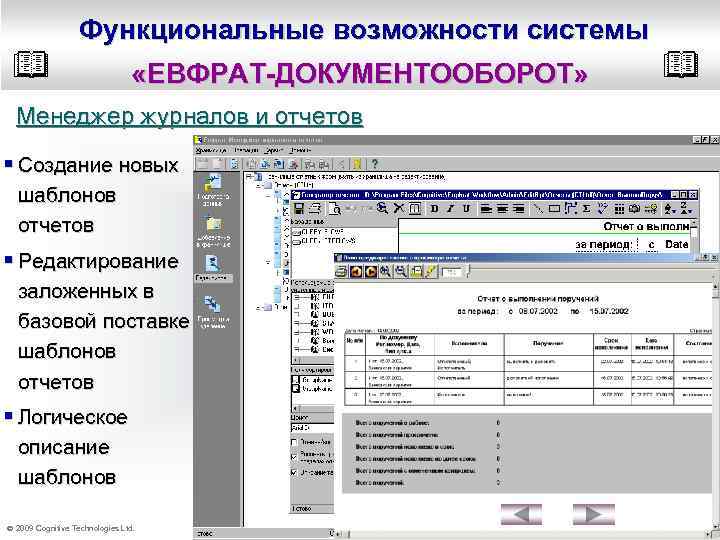This screenshot has height=540, width=720.
Task: Toggle Italic formatting in report editor
Action: click(450, 209)
